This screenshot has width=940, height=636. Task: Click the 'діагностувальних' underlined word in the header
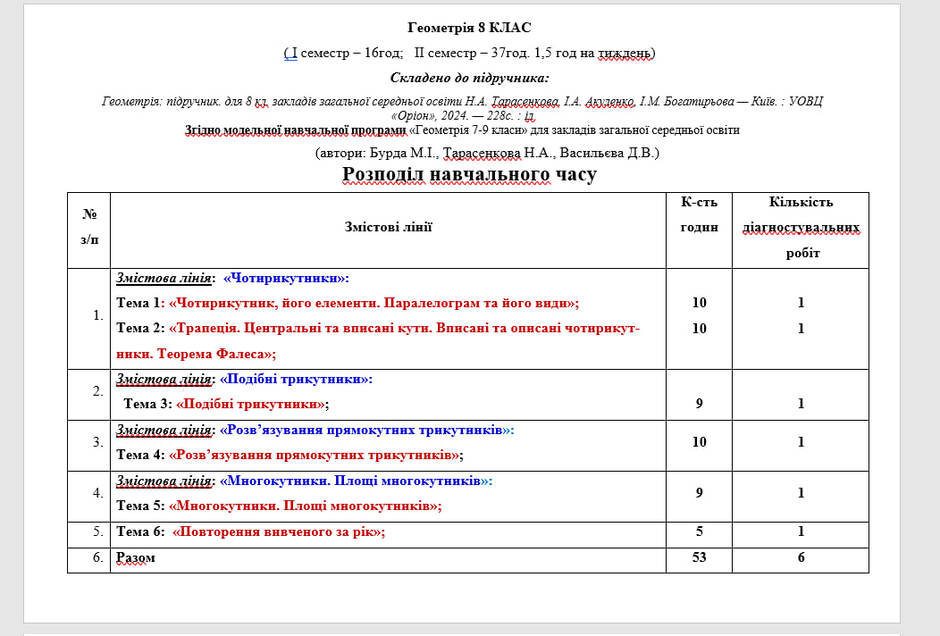tap(801, 228)
